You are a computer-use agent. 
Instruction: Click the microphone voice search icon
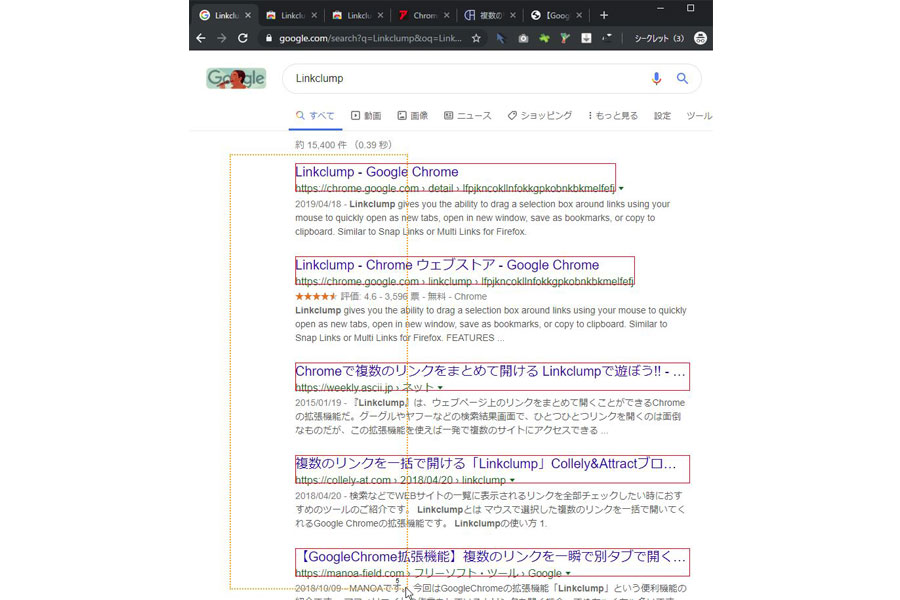[x=656, y=79]
